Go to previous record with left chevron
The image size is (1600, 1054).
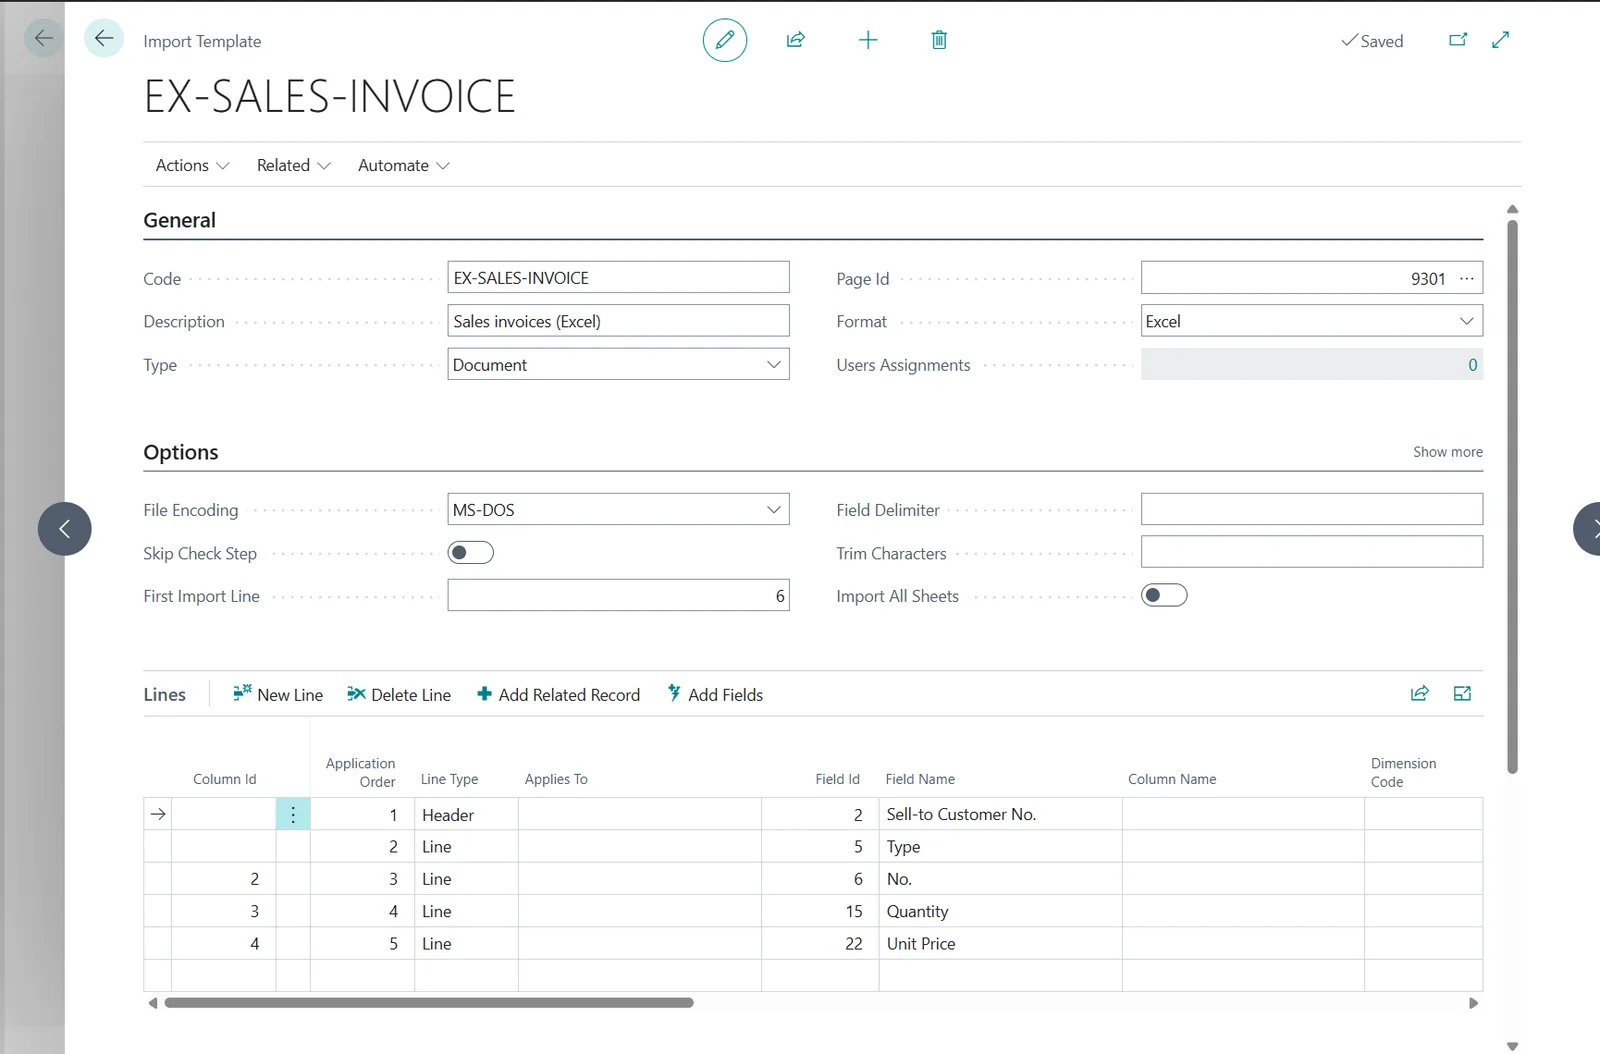tap(65, 529)
